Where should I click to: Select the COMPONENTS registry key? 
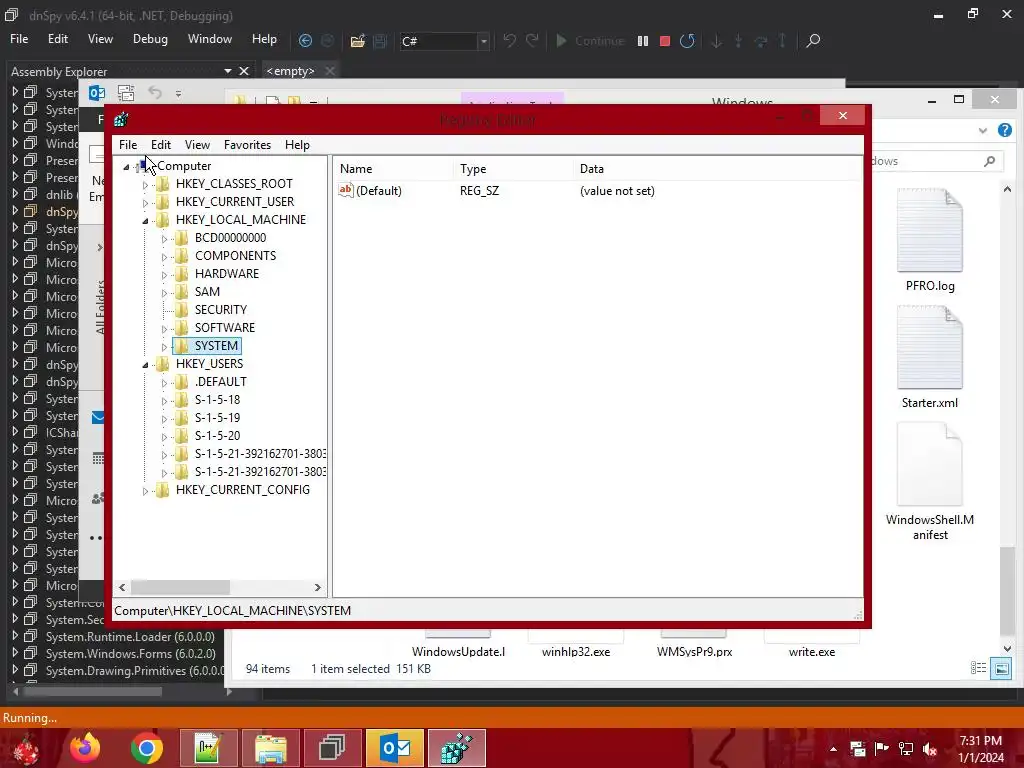click(235, 256)
